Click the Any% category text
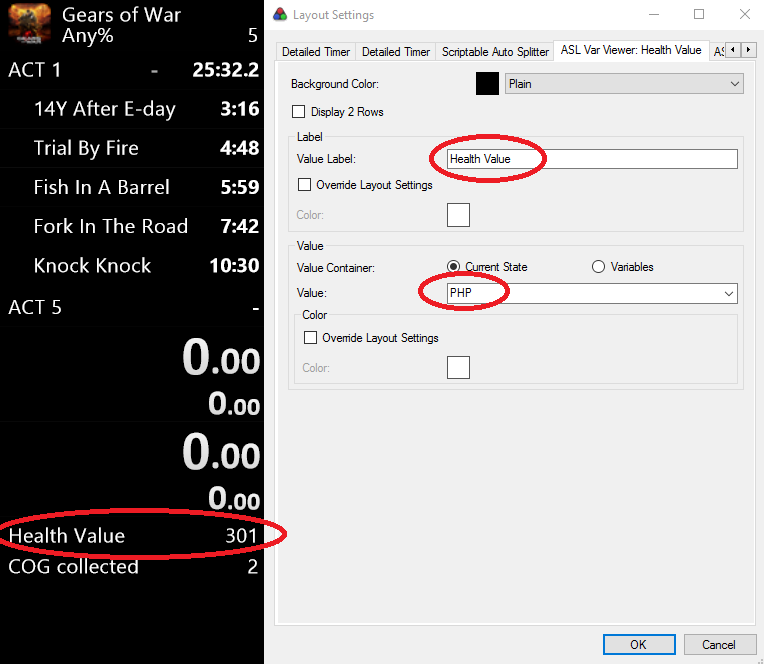 (x=88, y=36)
